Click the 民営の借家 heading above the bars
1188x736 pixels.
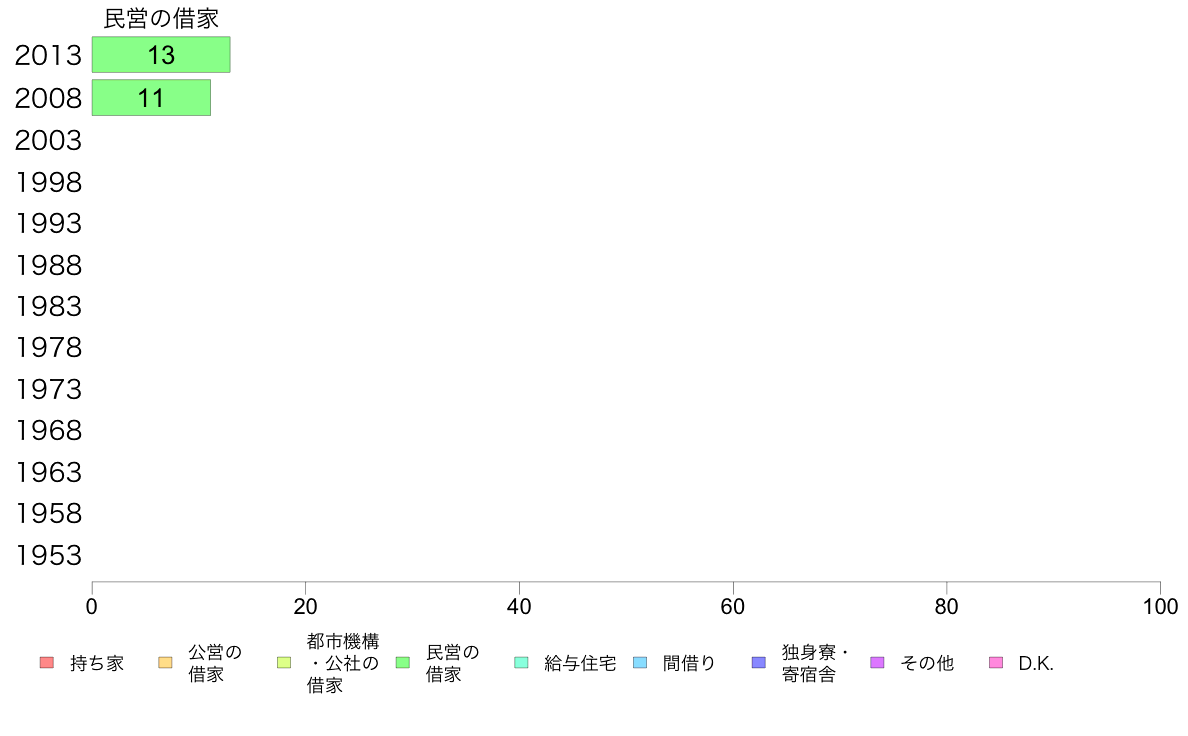tap(161, 19)
